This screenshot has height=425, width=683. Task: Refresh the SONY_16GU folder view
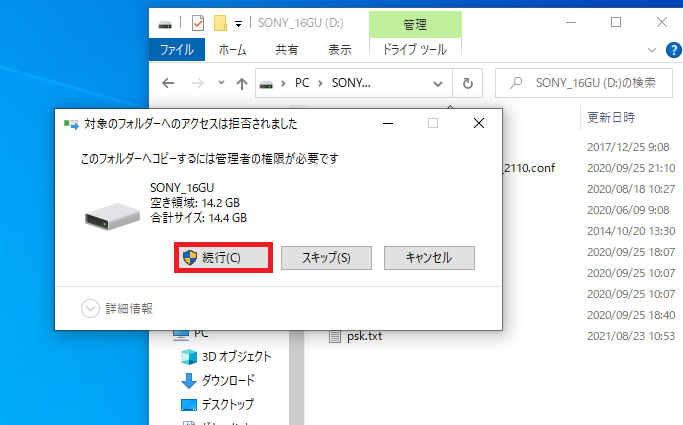click(x=467, y=83)
